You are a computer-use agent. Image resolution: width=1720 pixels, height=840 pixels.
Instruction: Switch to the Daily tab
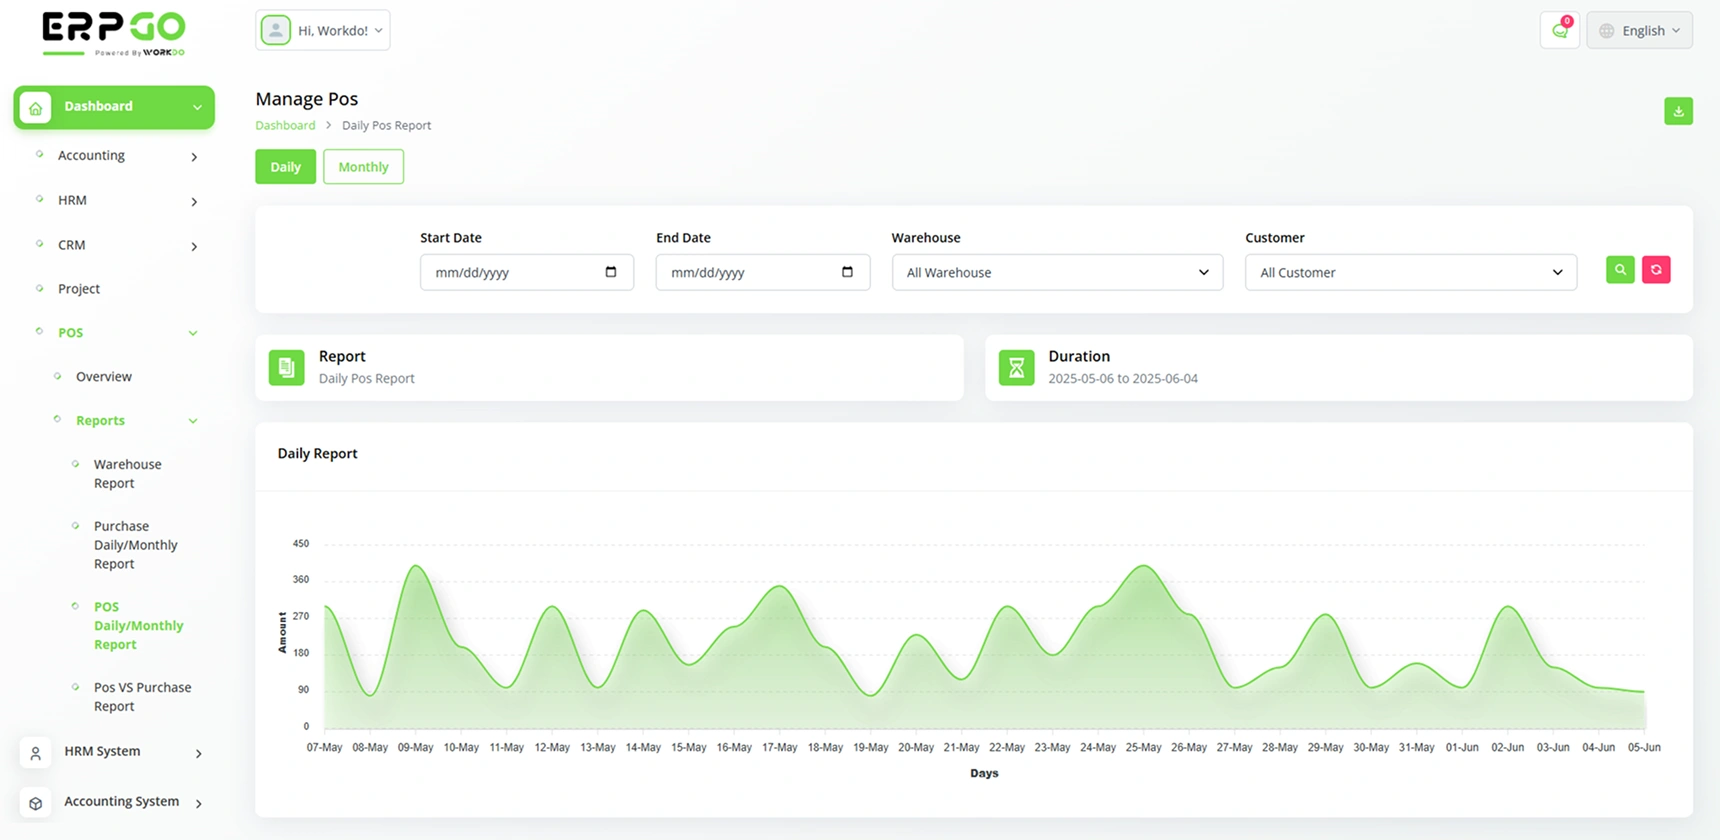(x=285, y=167)
